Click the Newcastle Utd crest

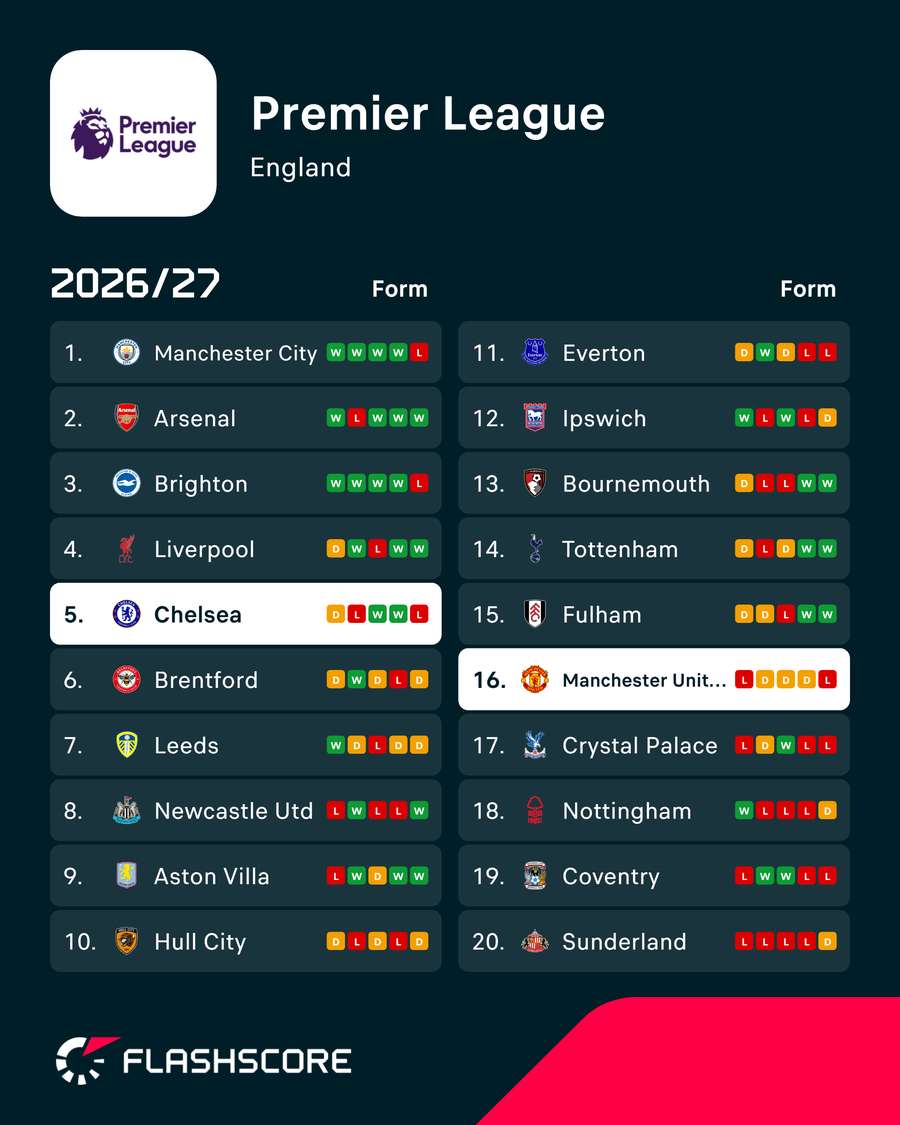coord(126,811)
